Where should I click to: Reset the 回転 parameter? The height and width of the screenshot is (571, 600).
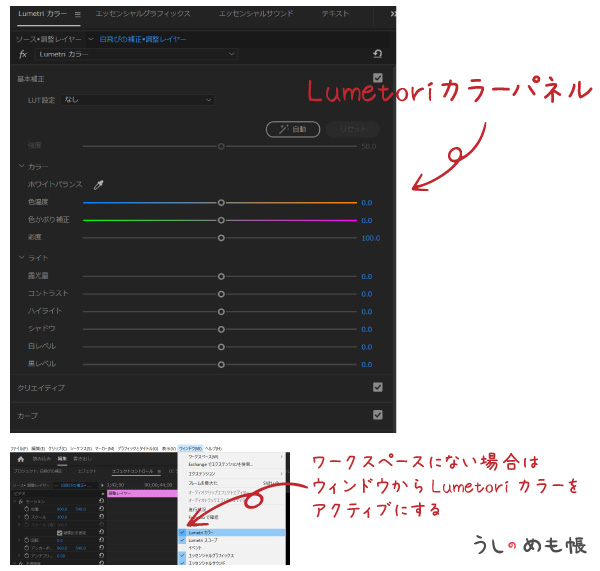tap(101, 540)
